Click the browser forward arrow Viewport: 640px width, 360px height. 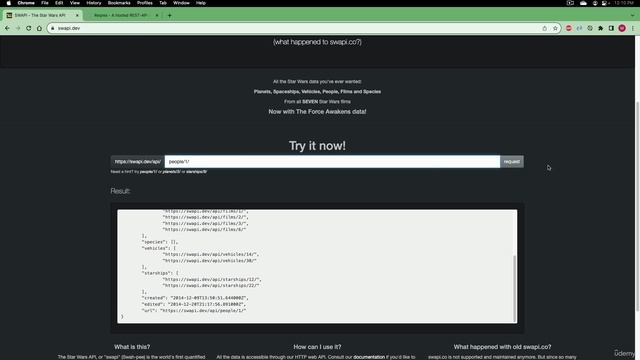(18, 28)
